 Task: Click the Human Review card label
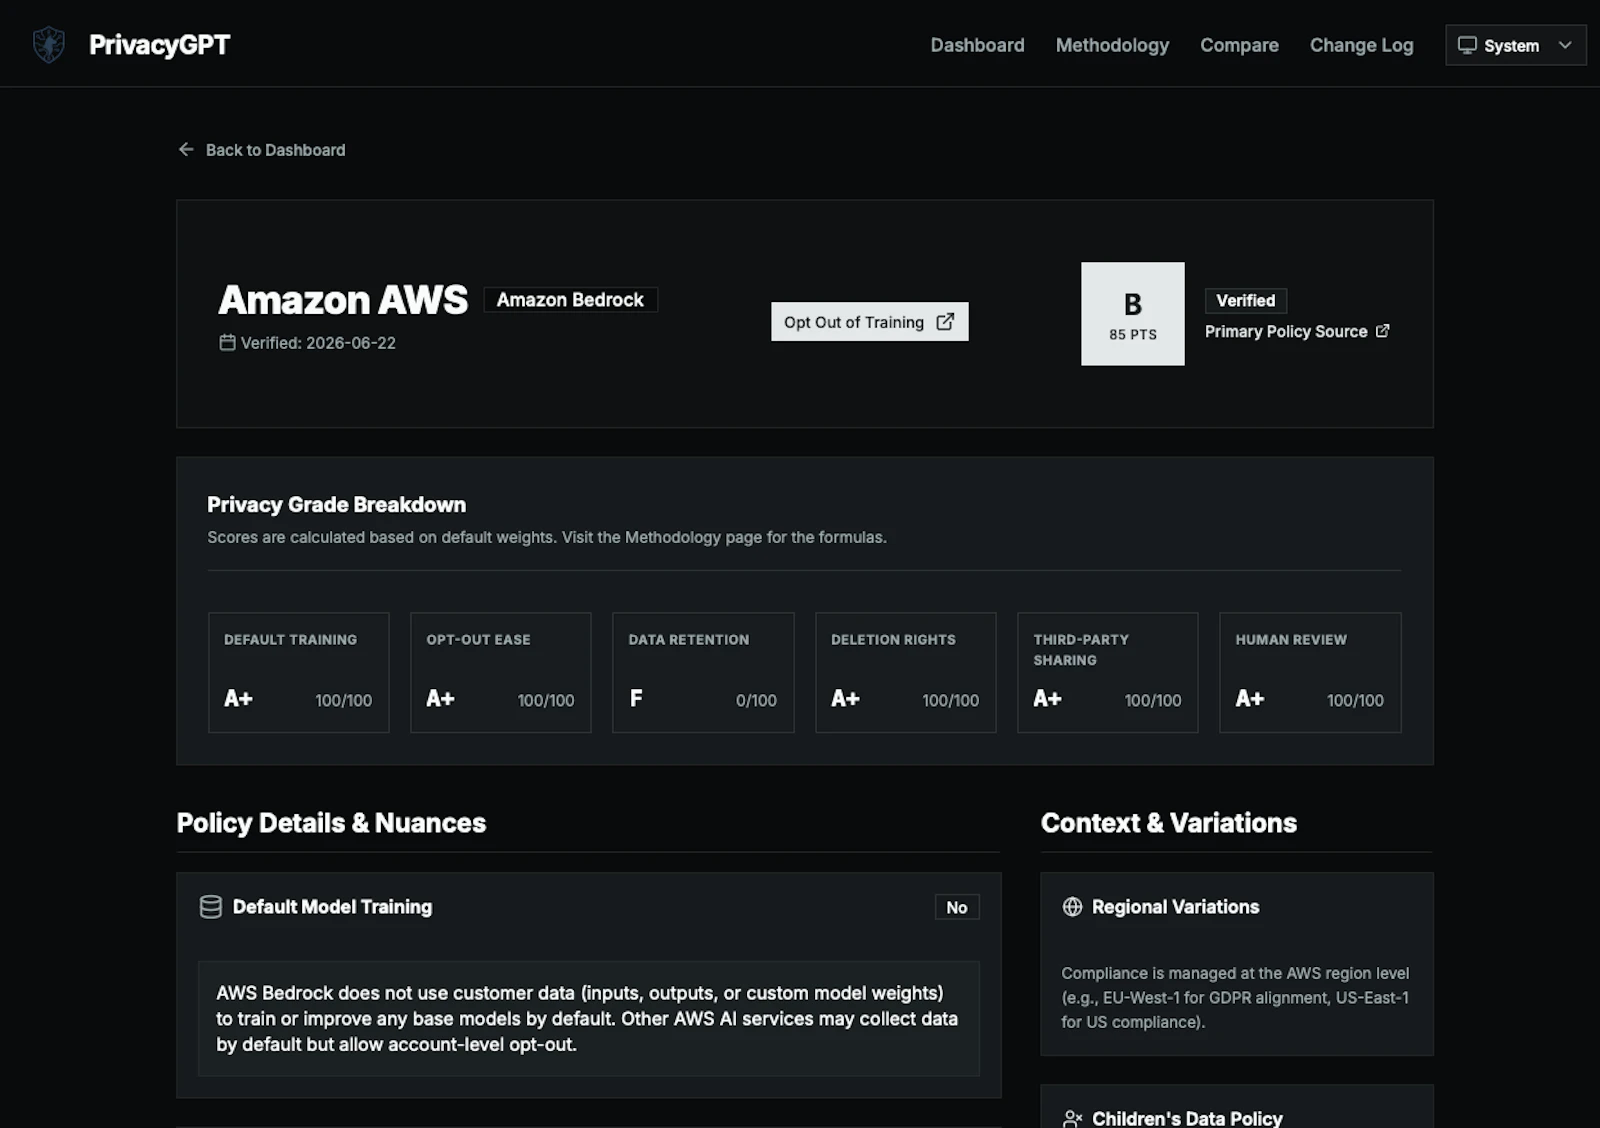point(1291,639)
